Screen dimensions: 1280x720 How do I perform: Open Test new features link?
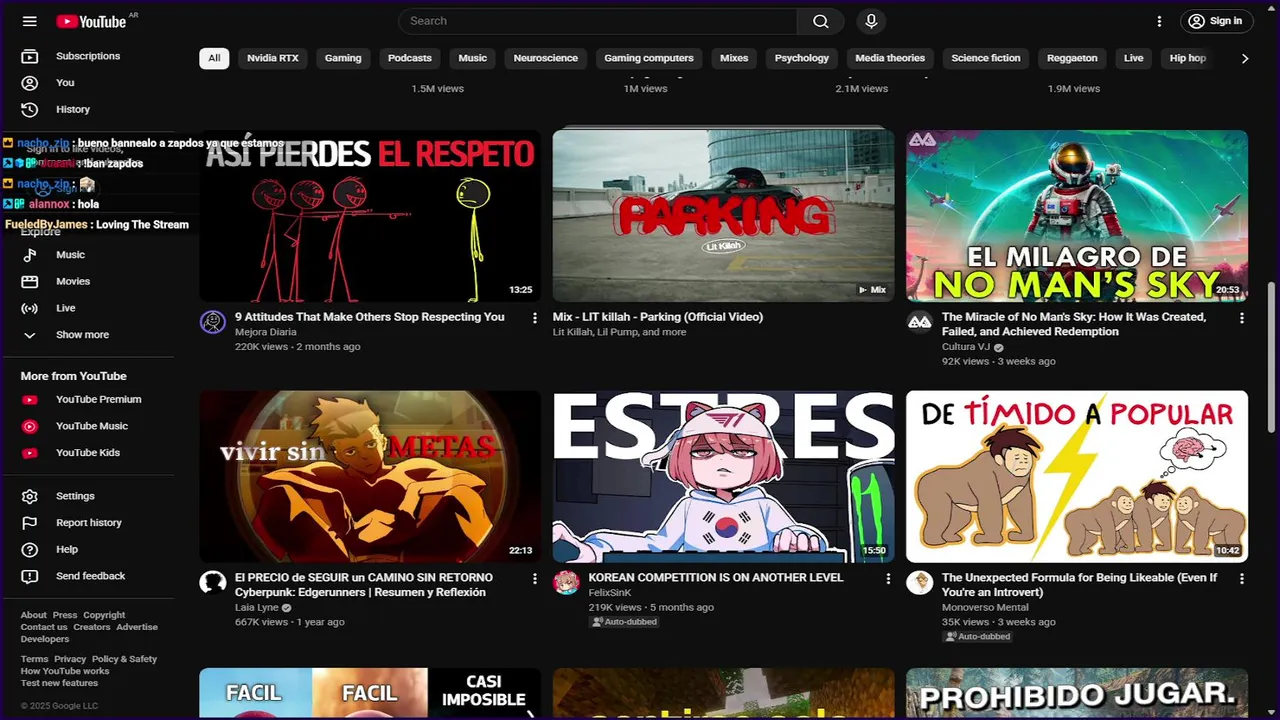point(60,683)
